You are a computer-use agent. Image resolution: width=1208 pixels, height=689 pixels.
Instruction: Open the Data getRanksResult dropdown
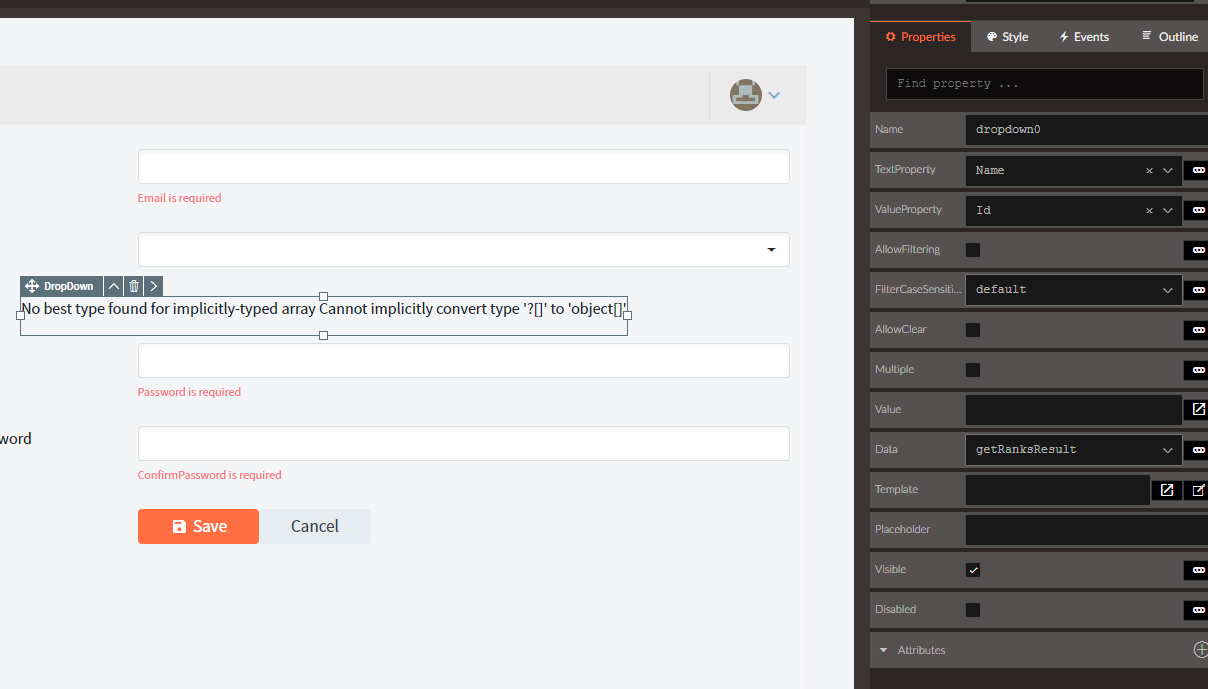1074,450
